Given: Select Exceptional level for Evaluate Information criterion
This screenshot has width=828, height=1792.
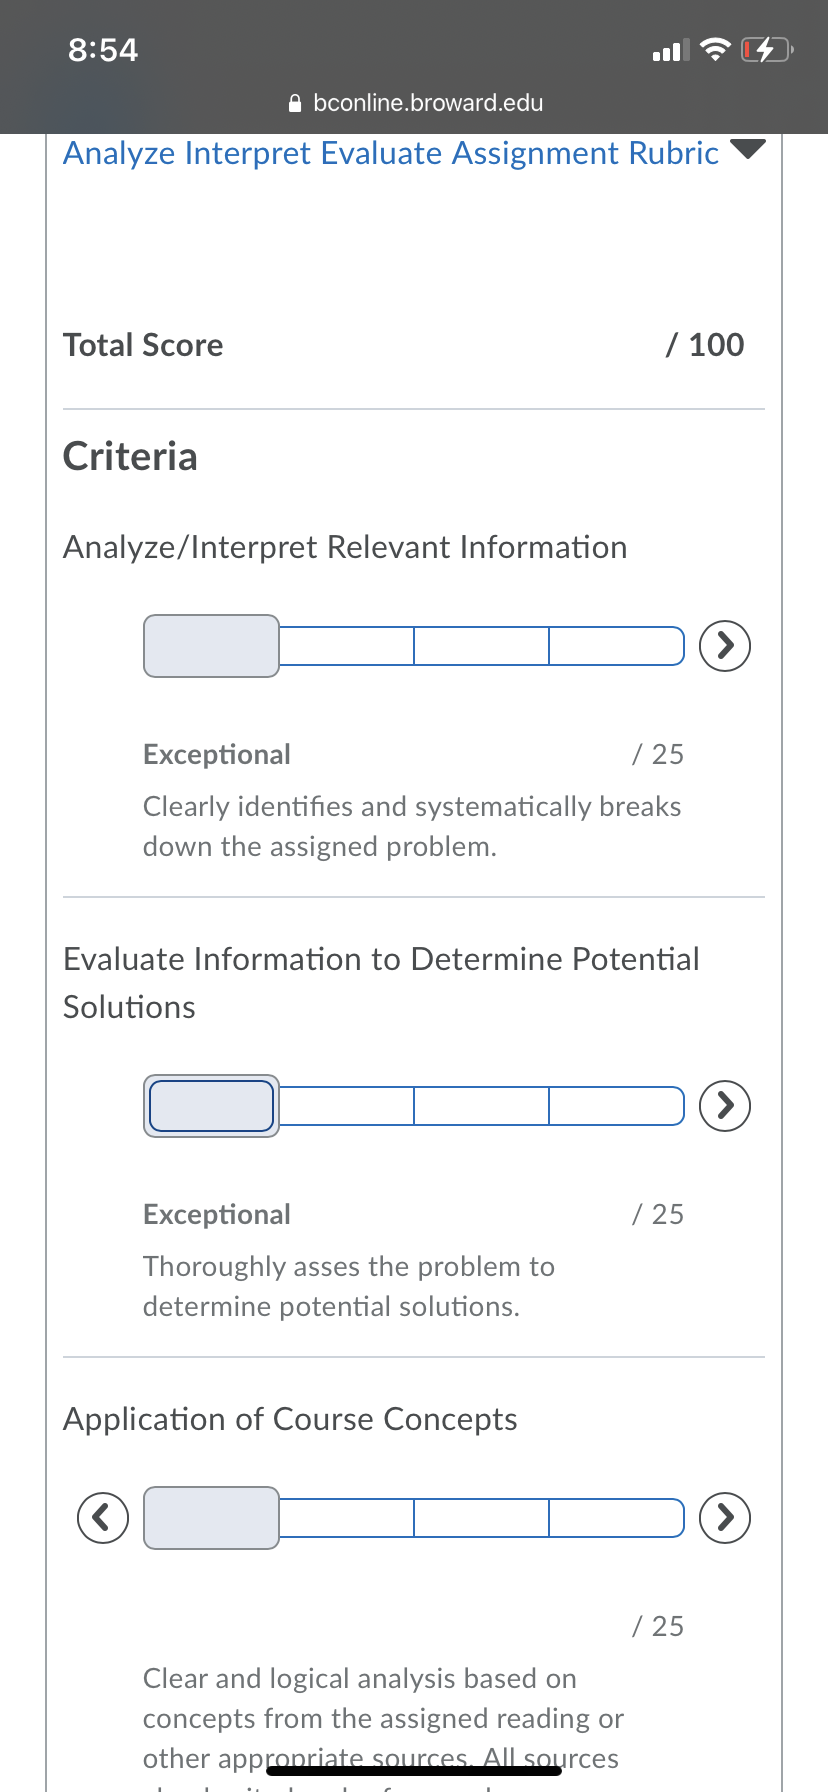Looking at the screenshot, I should click(211, 1106).
